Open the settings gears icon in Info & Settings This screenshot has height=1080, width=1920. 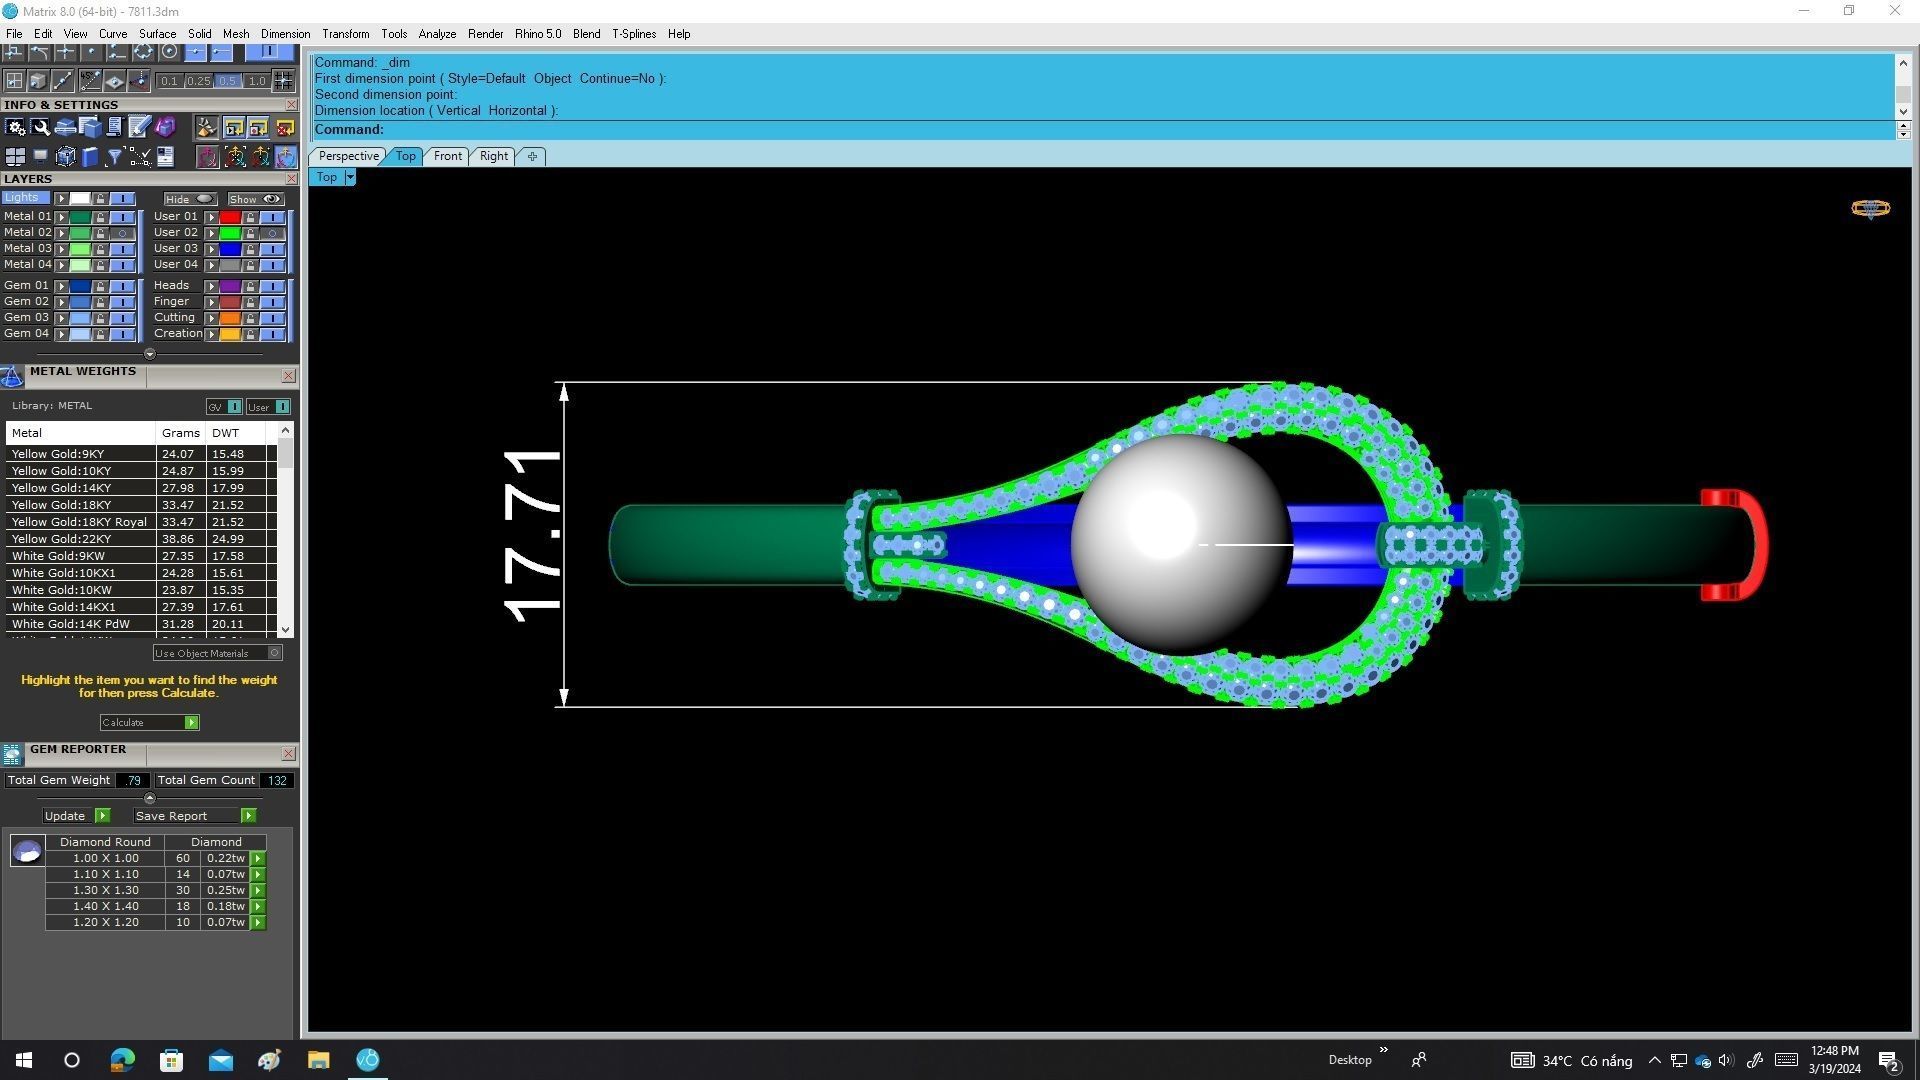coord(15,127)
